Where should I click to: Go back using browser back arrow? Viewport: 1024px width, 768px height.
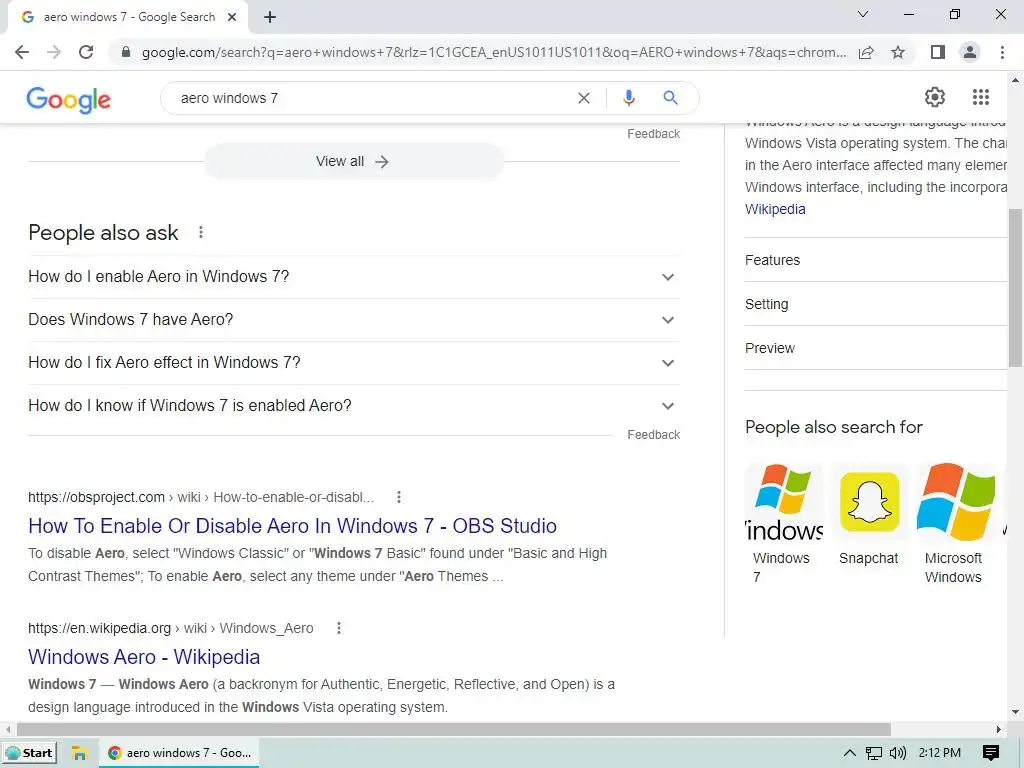(x=22, y=52)
